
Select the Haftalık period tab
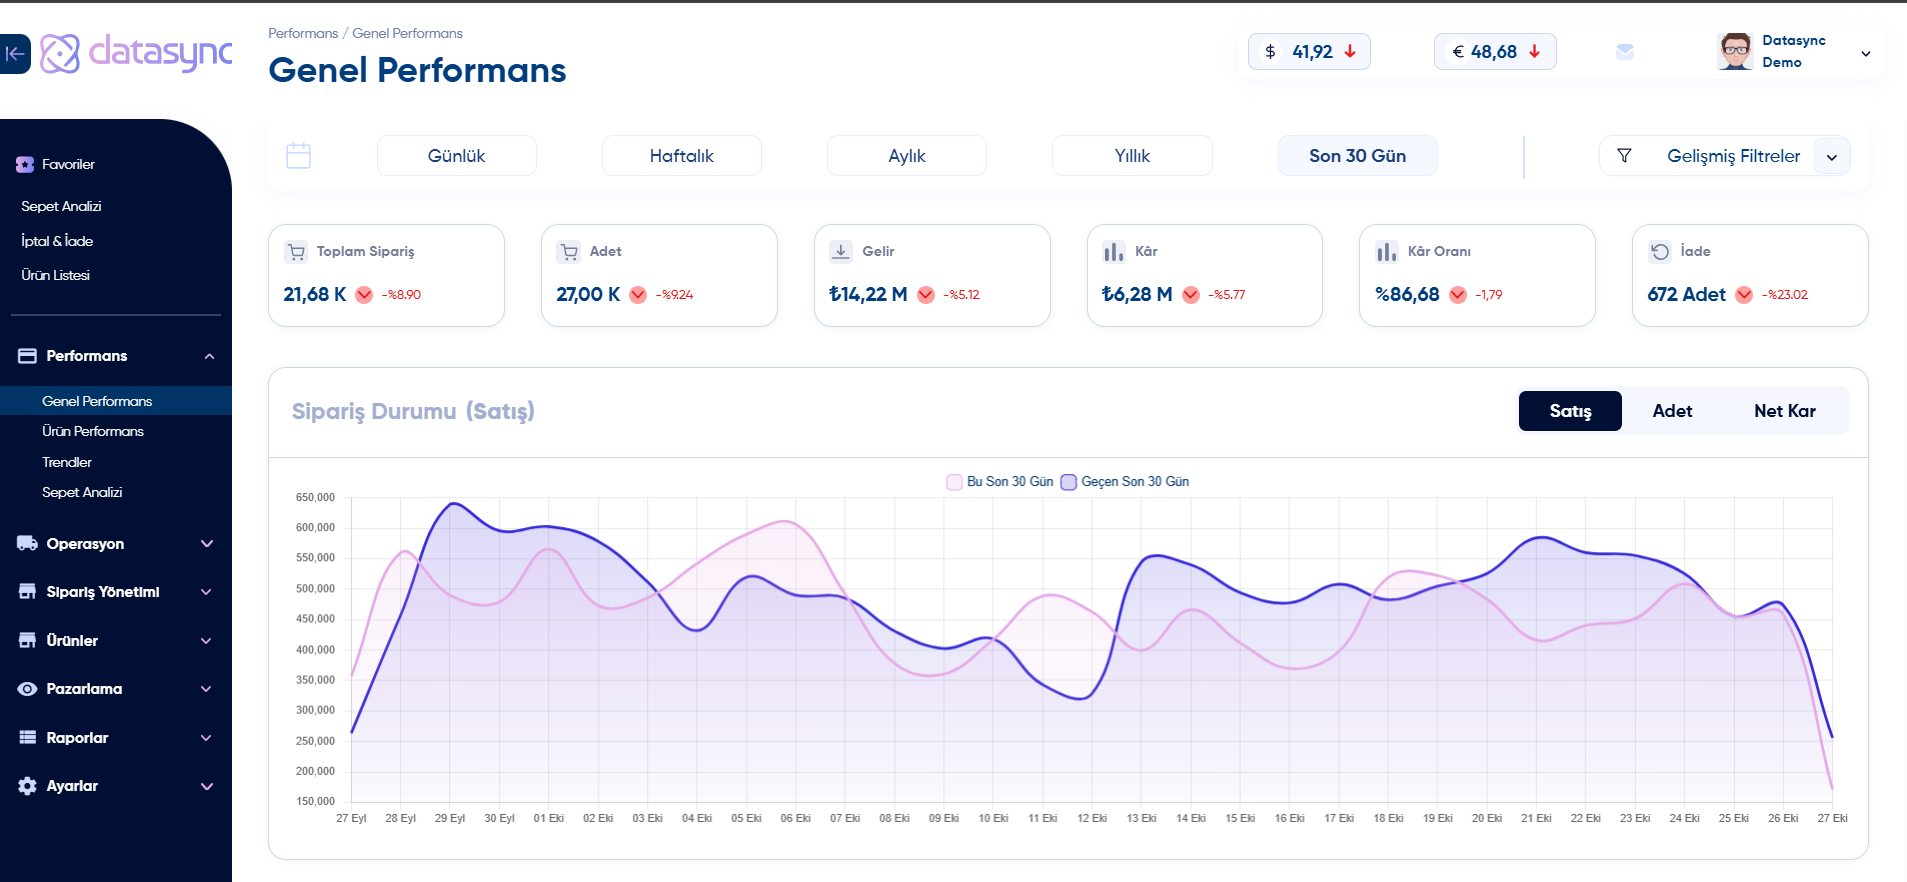pos(681,156)
